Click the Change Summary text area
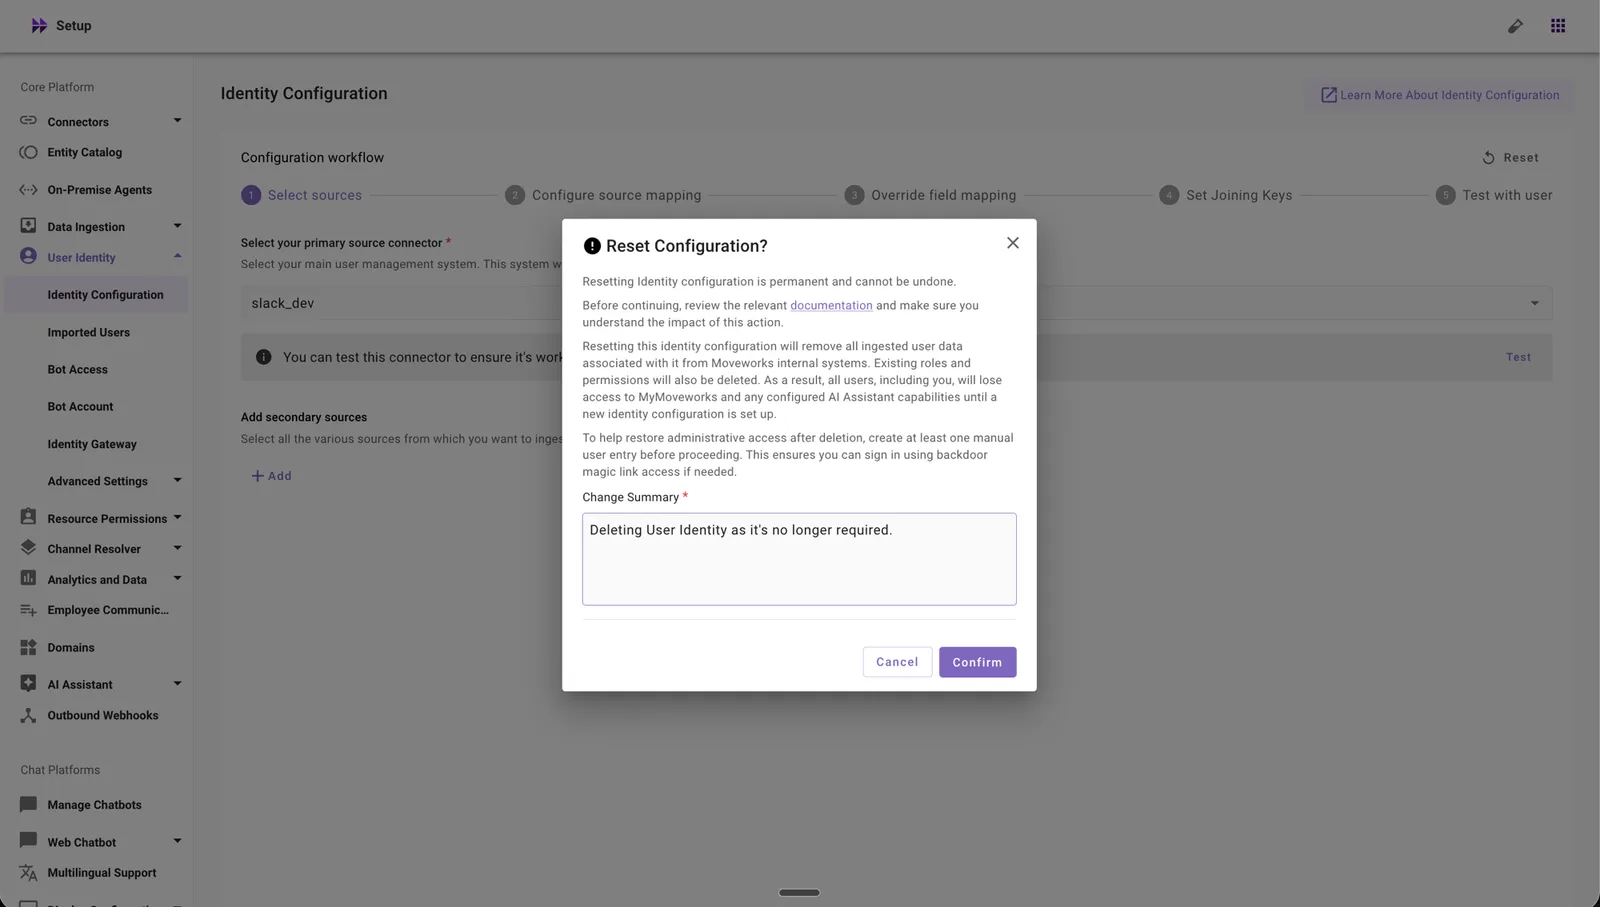This screenshot has width=1600, height=907. pos(799,559)
